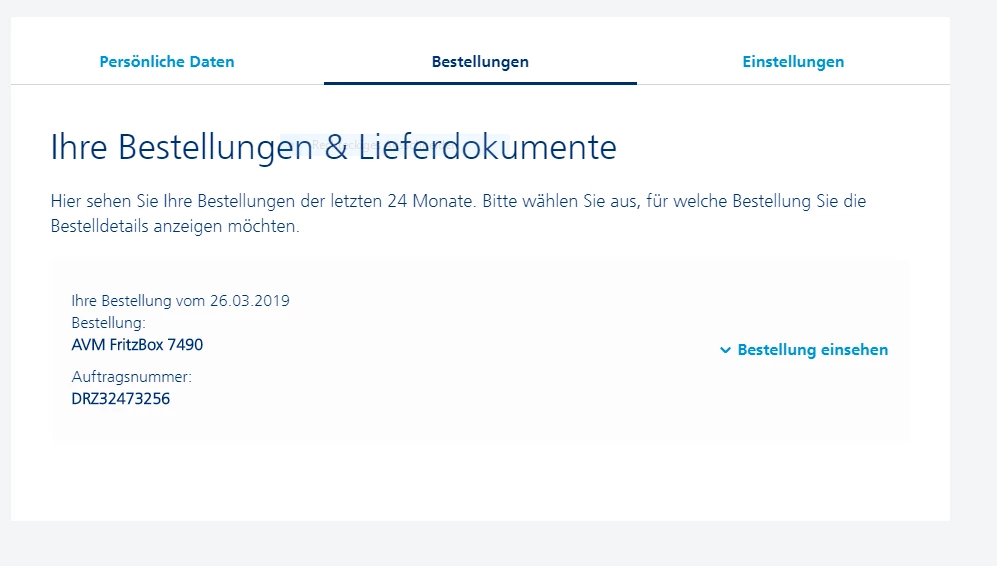Click the 'Auftragsnummer:' field label
Viewport: 997px width, 566px height.
[x=131, y=377]
